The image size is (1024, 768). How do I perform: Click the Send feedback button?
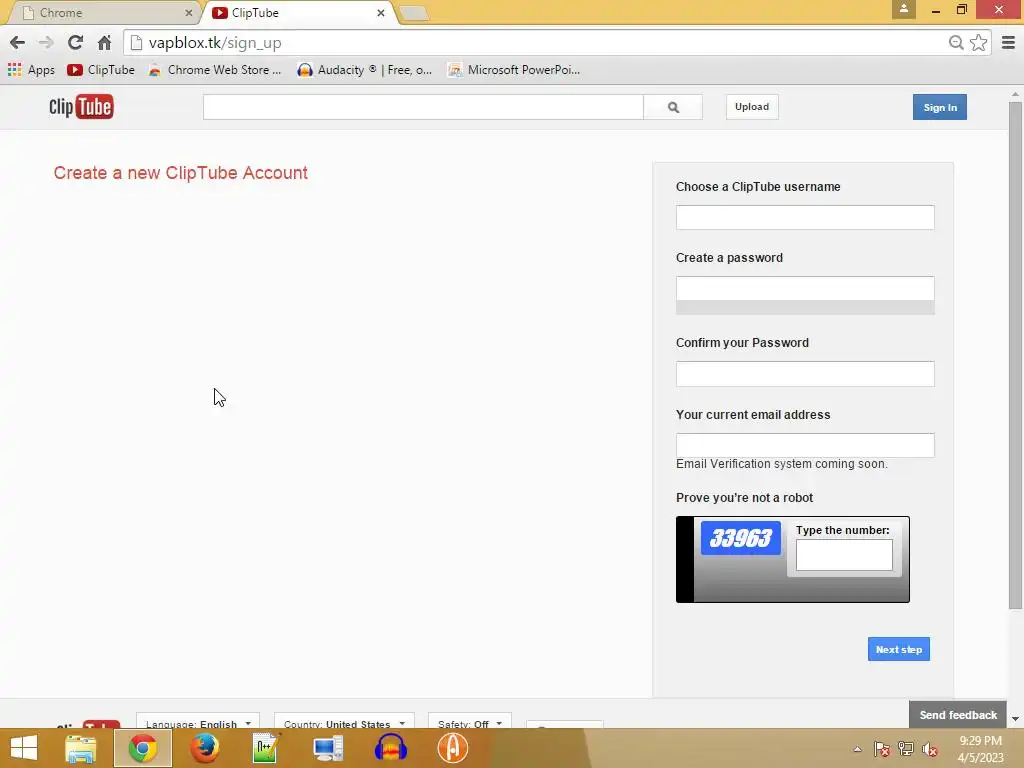coord(958,715)
